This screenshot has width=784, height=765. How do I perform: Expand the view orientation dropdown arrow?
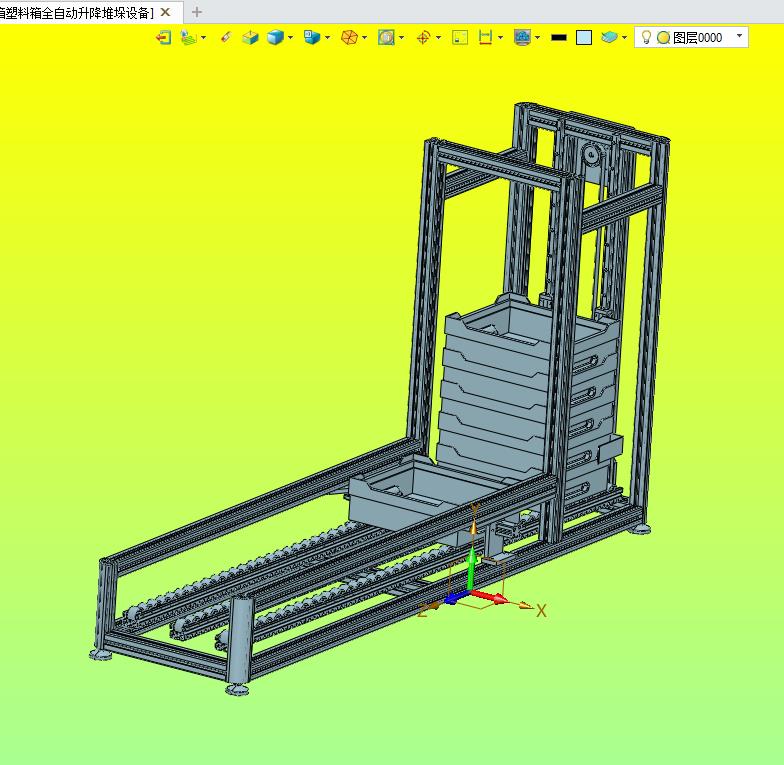click(328, 38)
